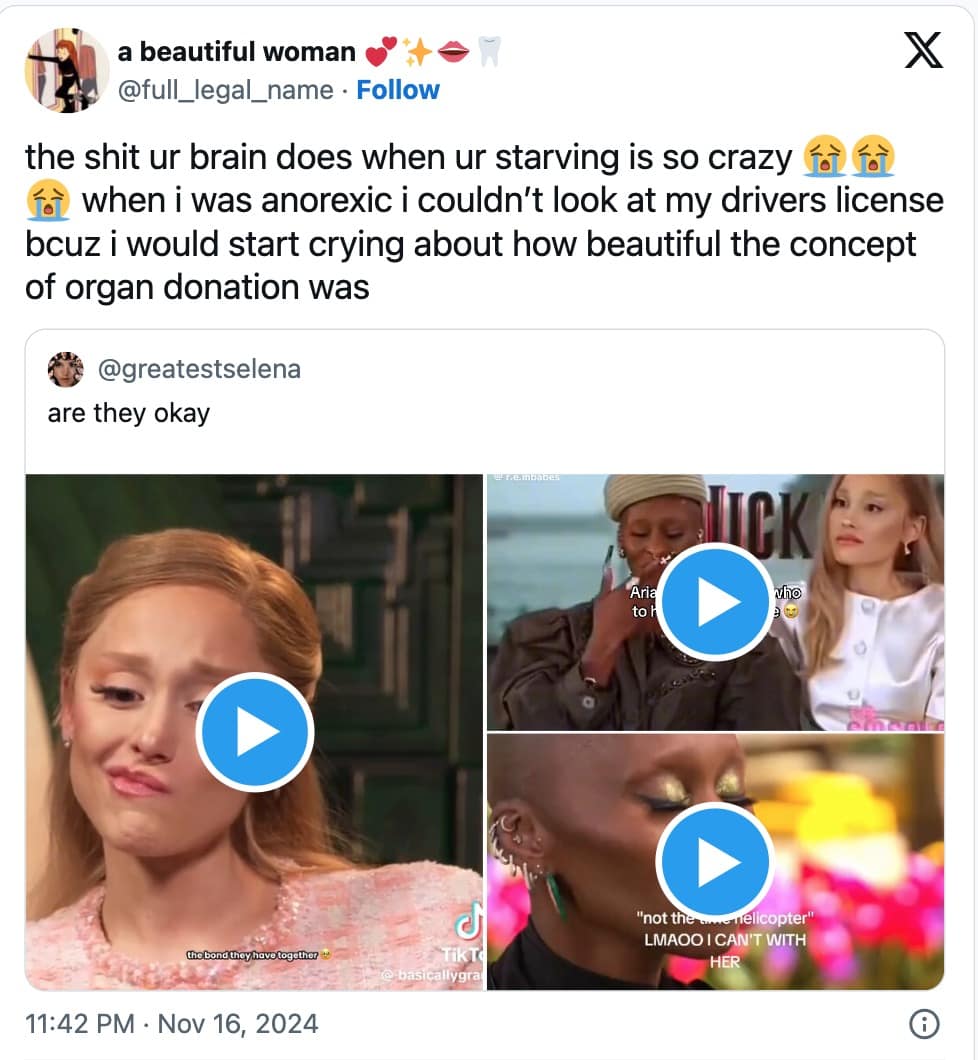Open the tweet info icon
The image size is (978, 1060).
click(x=924, y=1024)
